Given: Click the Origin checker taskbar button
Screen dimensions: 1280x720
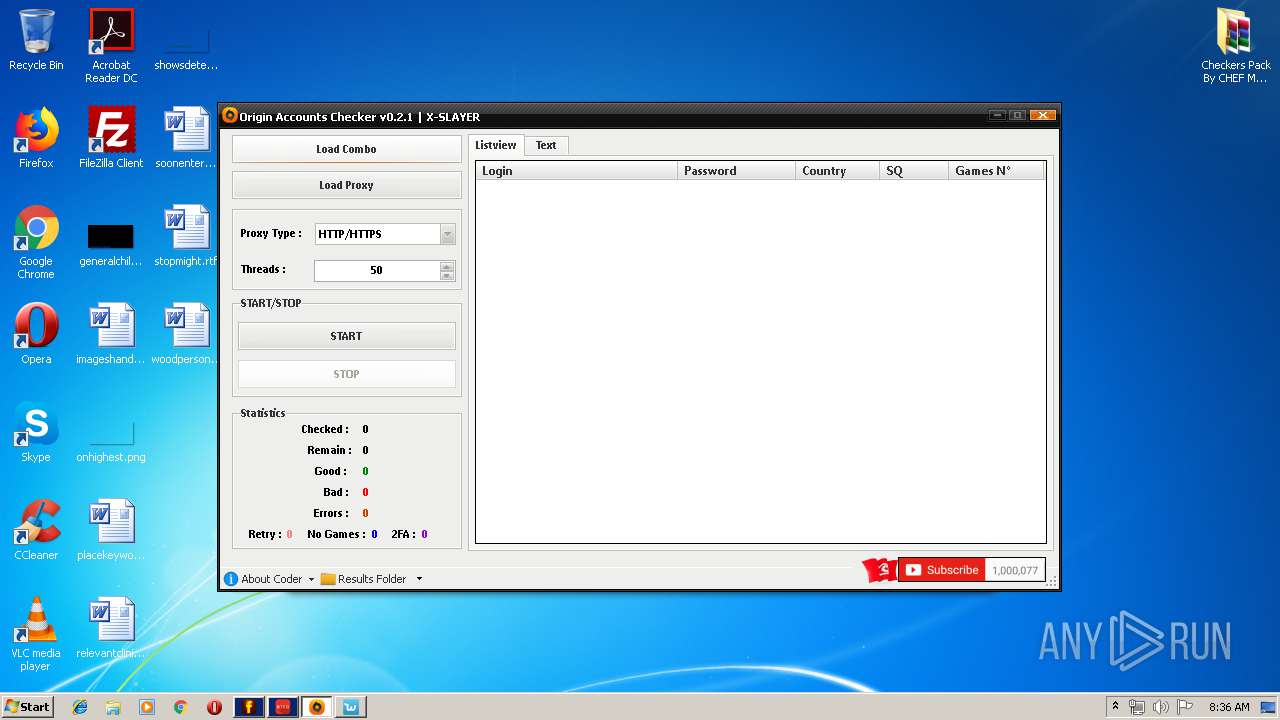Looking at the screenshot, I should pyautogui.click(x=317, y=707).
